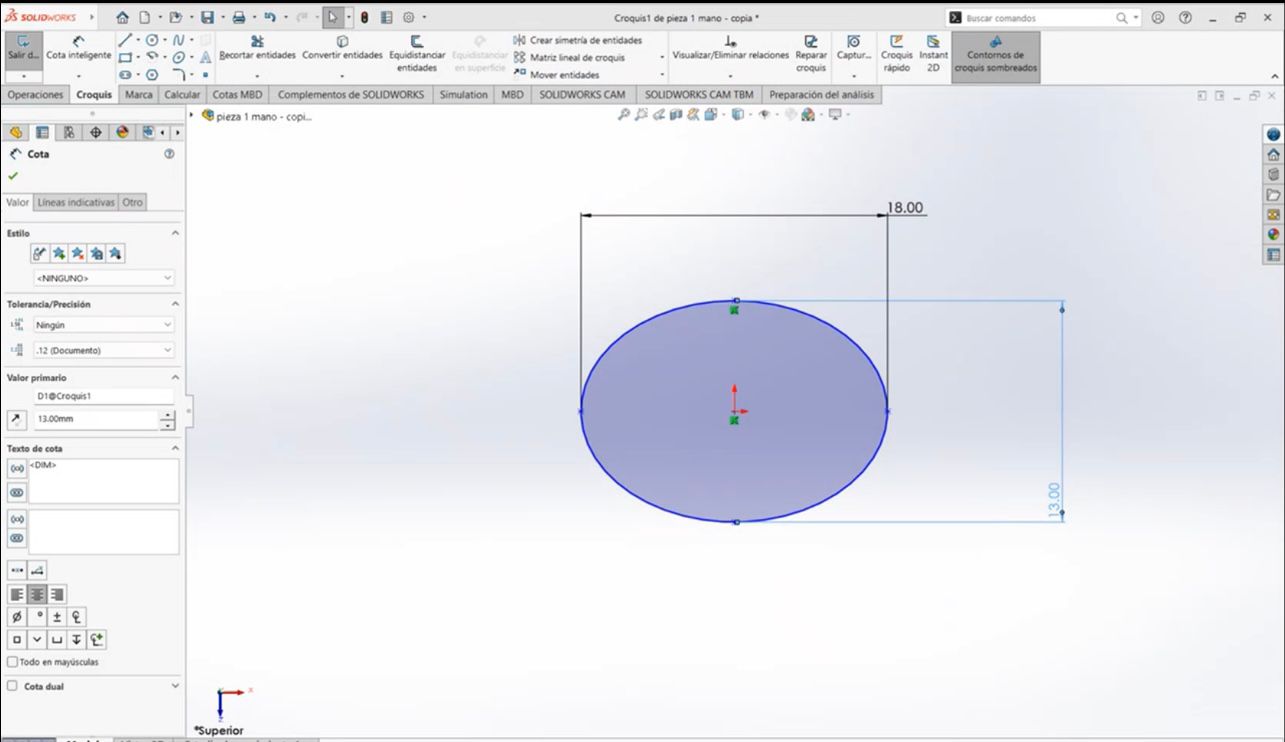The image size is (1285, 742).
Task: Open the .12 (Documento) precision dropdown
Action: pyautogui.click(x=104, y=350)
